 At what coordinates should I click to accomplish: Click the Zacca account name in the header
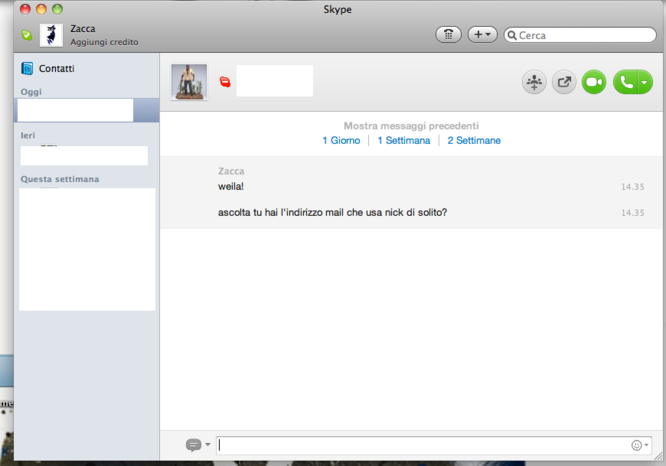(x=83, y=28)
